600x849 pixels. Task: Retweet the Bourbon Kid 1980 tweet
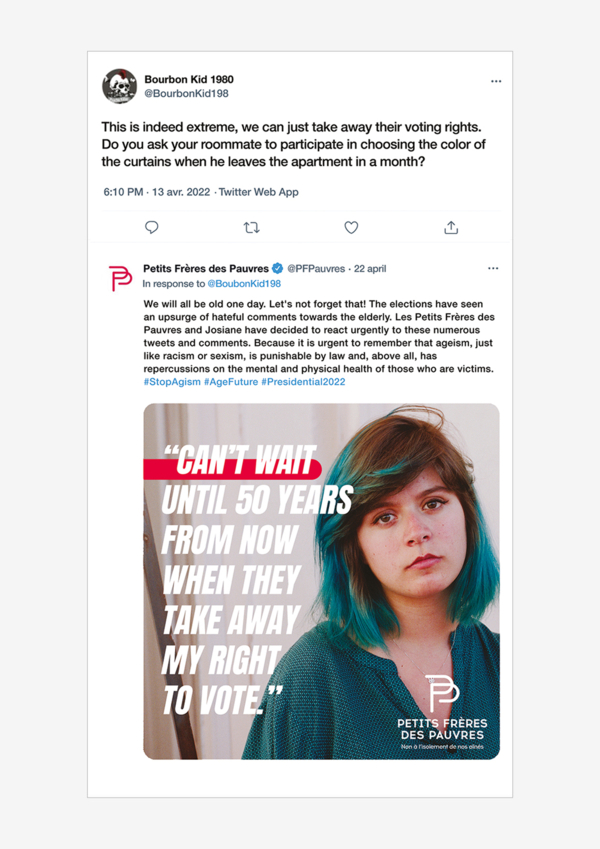tap(251, 228)
